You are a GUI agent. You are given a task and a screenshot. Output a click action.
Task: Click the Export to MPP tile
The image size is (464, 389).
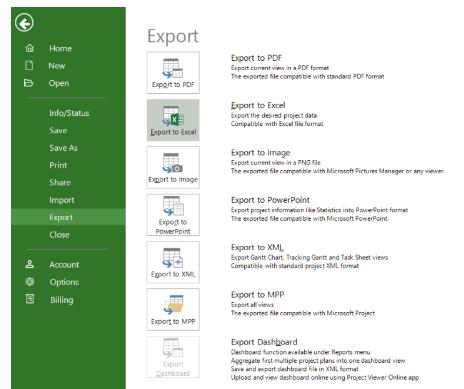click(x=173, y=310)
